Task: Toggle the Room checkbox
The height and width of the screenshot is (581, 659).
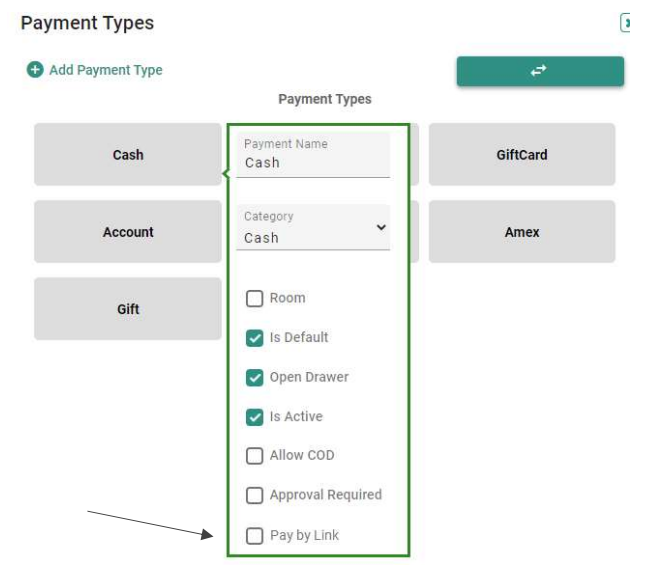Action: pyautogui.click(x=254, y=298)
